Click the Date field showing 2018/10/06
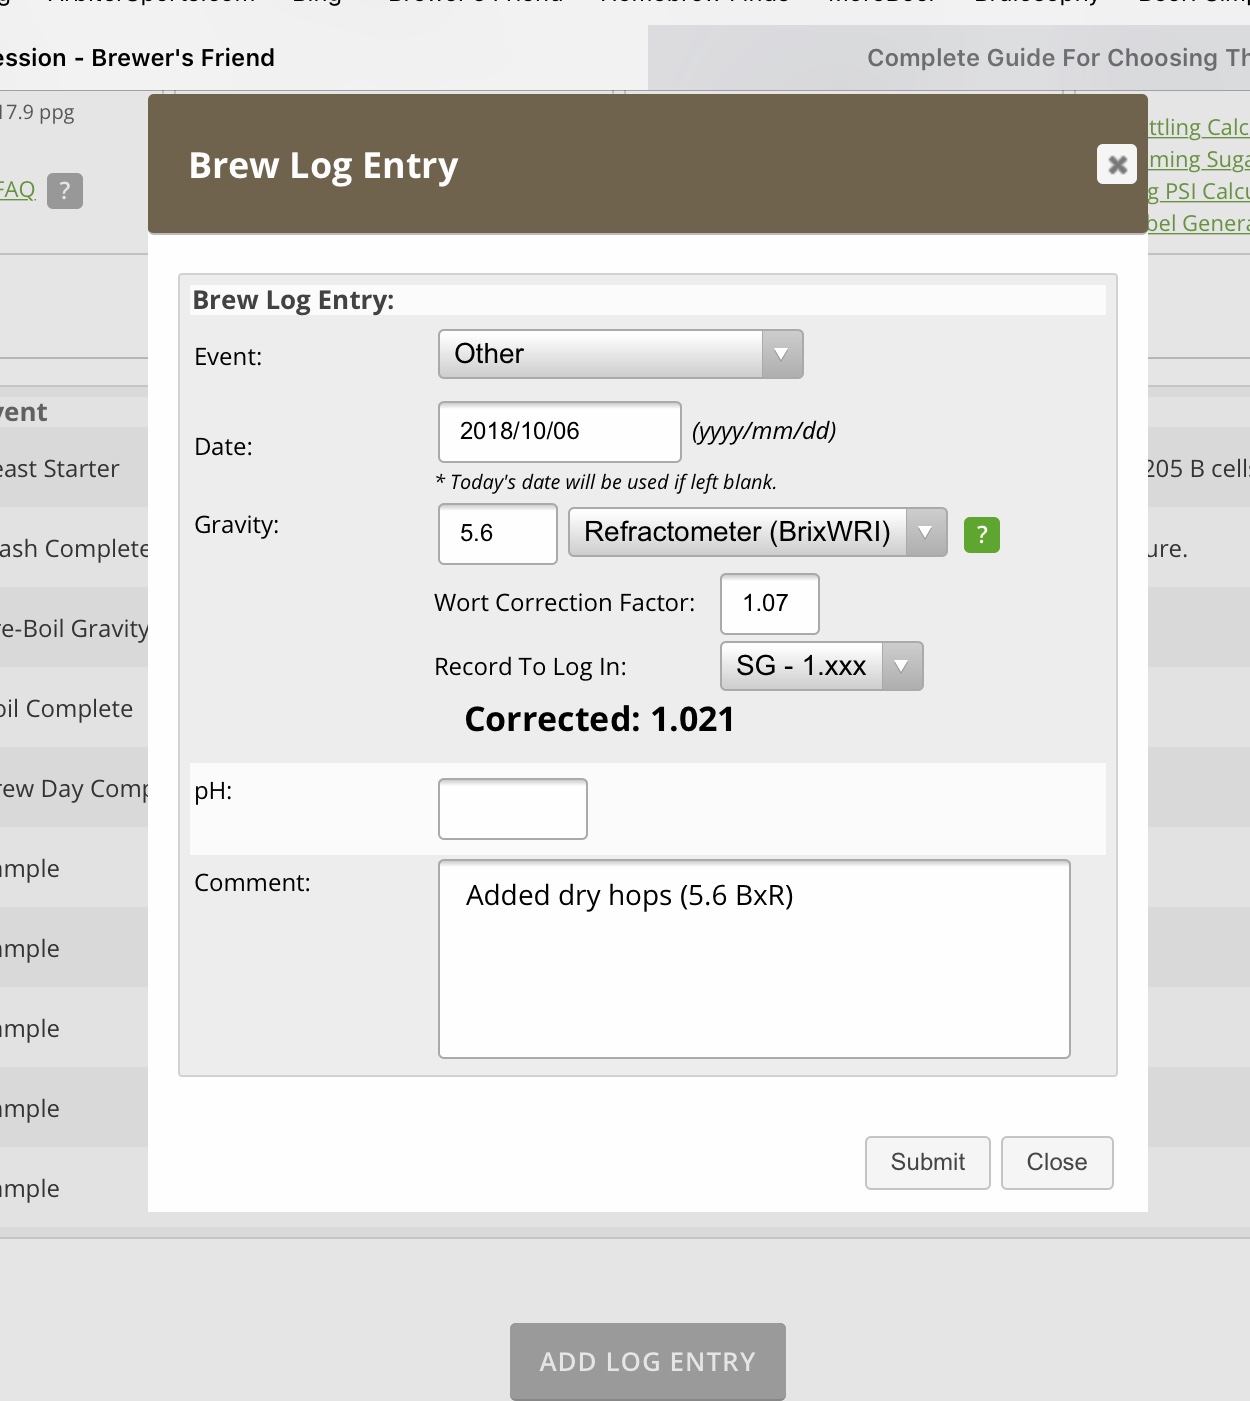 pos(559,432)
